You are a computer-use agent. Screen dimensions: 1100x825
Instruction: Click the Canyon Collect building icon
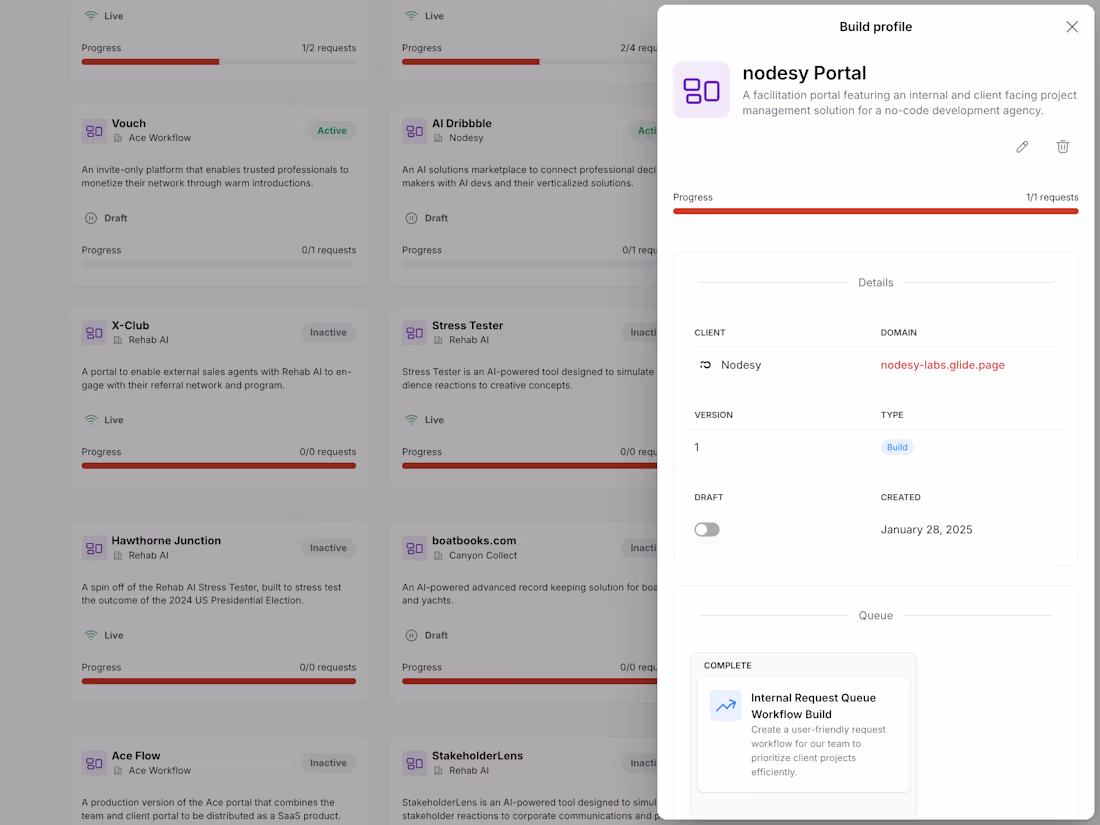(438, 556)
